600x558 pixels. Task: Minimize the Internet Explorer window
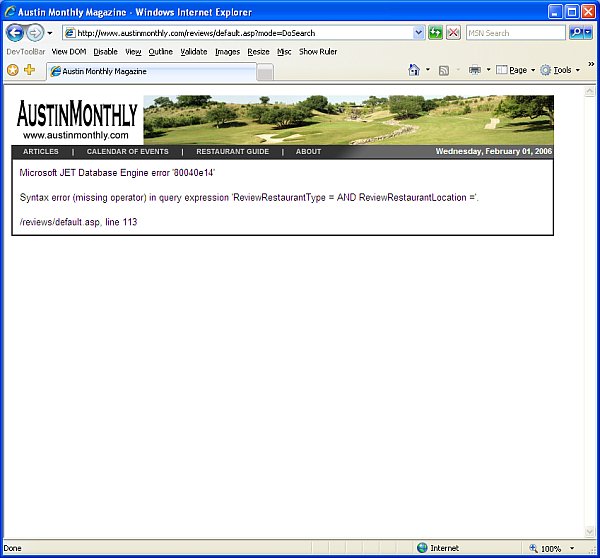555,12
